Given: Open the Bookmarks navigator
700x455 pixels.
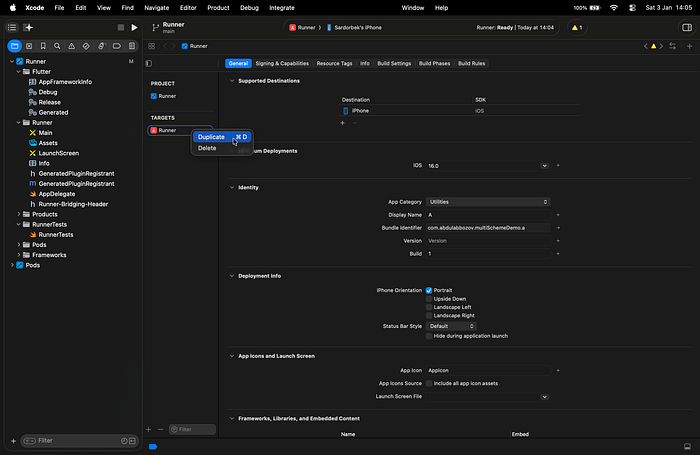Looking at the screenshot, I should [43, 46].
